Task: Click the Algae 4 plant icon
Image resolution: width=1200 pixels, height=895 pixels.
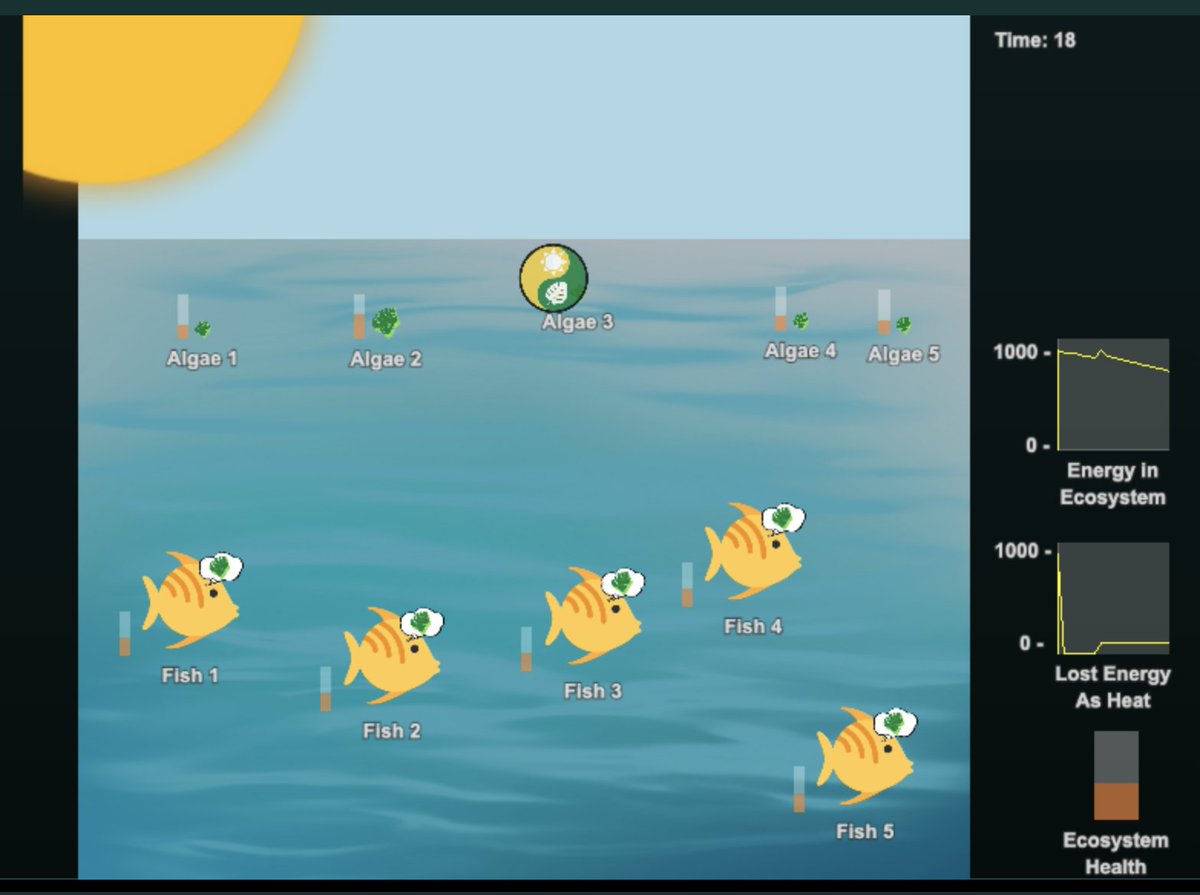Action: [801, 321]
